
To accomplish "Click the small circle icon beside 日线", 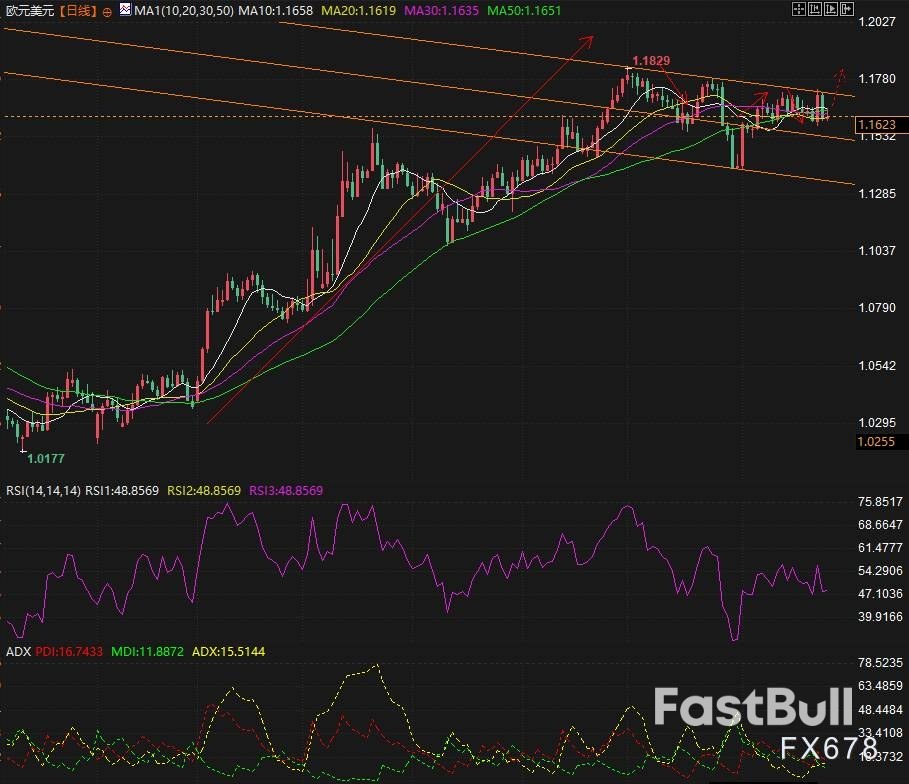I will (x=107, y=12).
